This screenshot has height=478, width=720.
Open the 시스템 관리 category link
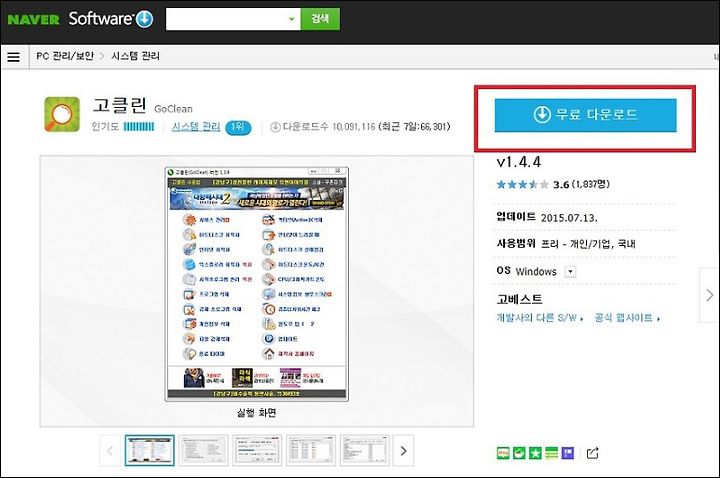(x=196, y=127)
